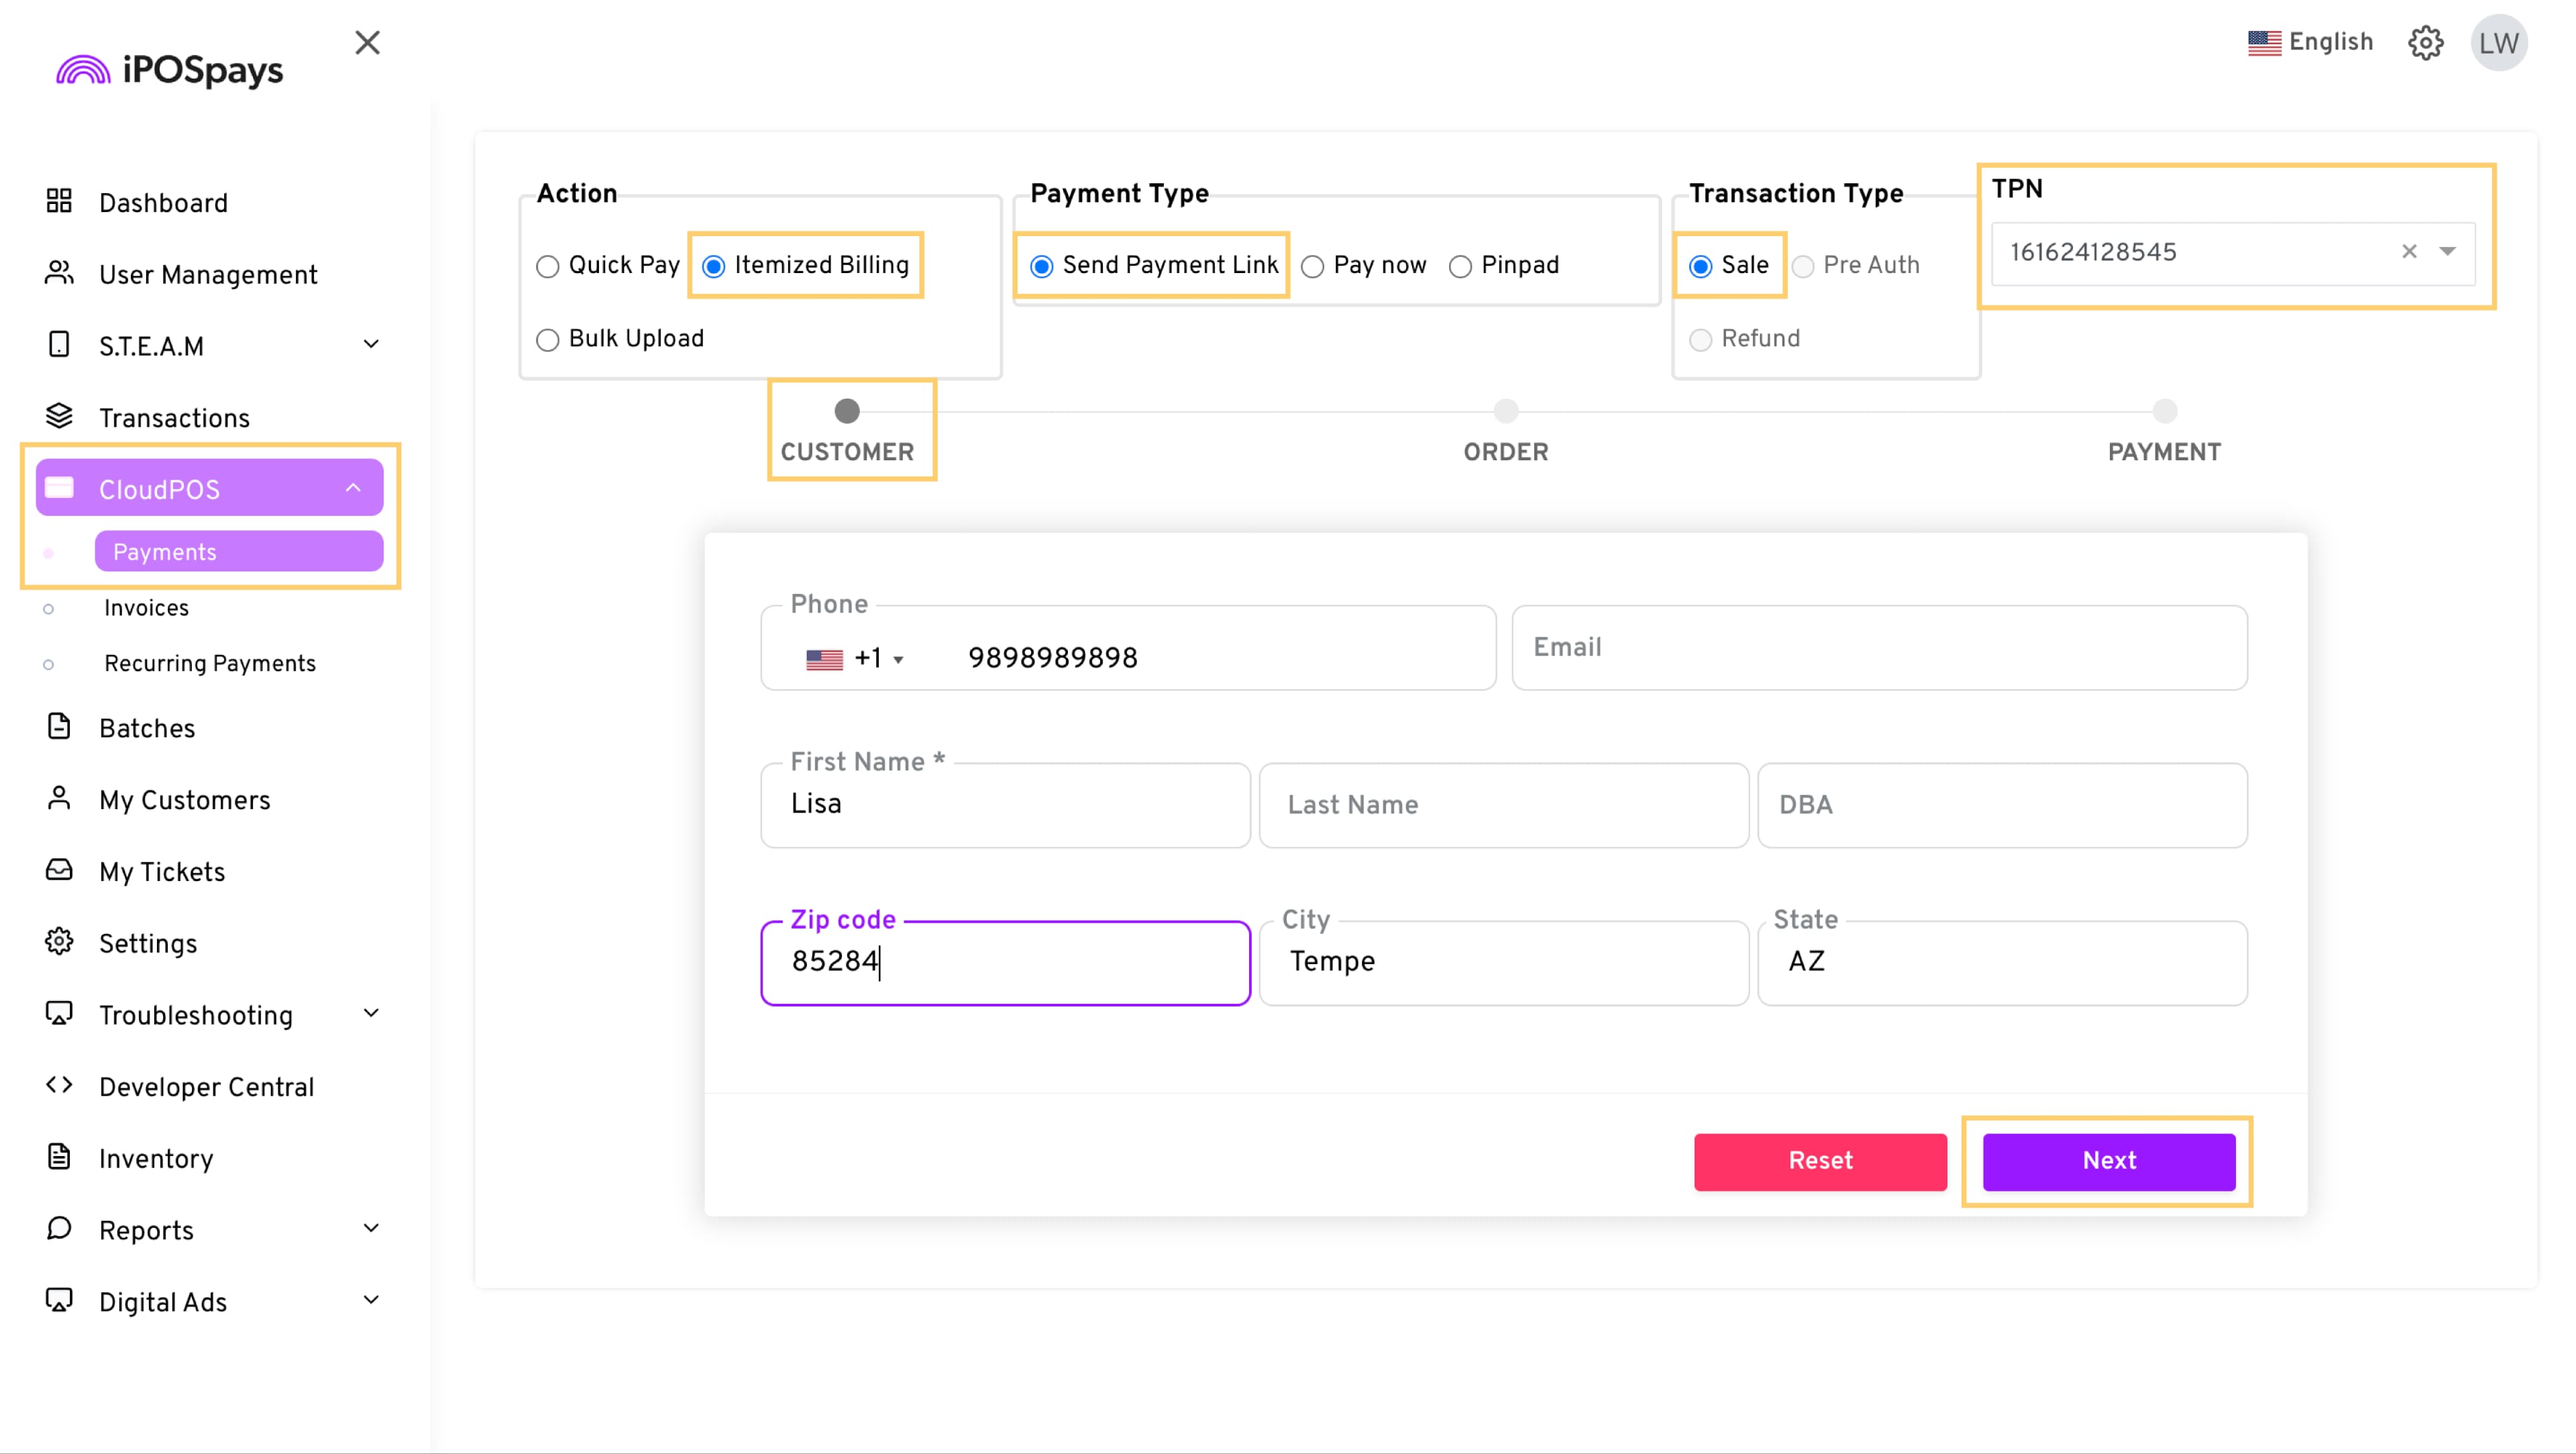The image size is (2576, 1454).
Task: Click the PAYMENT step marker
Action: (2164, 411)
